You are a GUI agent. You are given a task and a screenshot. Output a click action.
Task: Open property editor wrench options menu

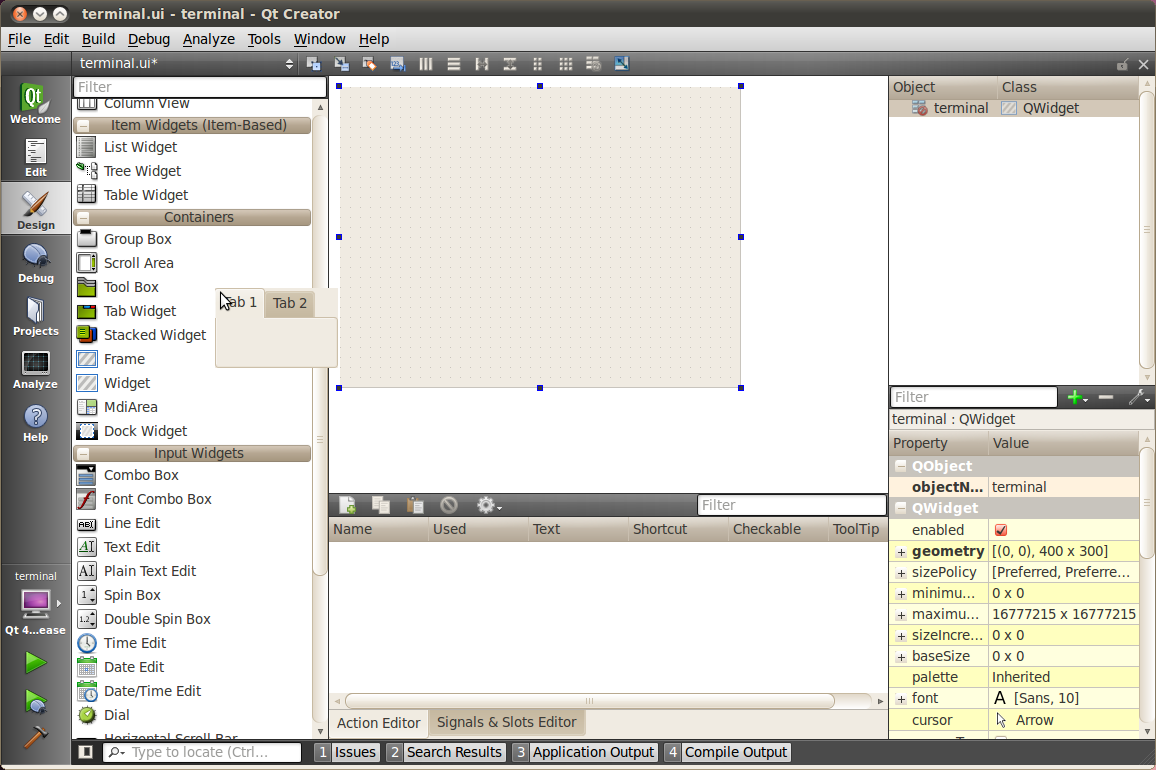tap(1139, 398)
